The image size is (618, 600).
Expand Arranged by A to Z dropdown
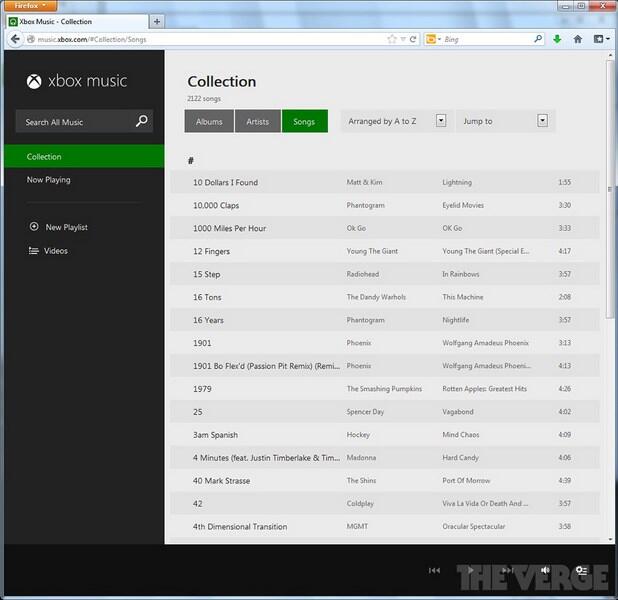coord(441,121)
